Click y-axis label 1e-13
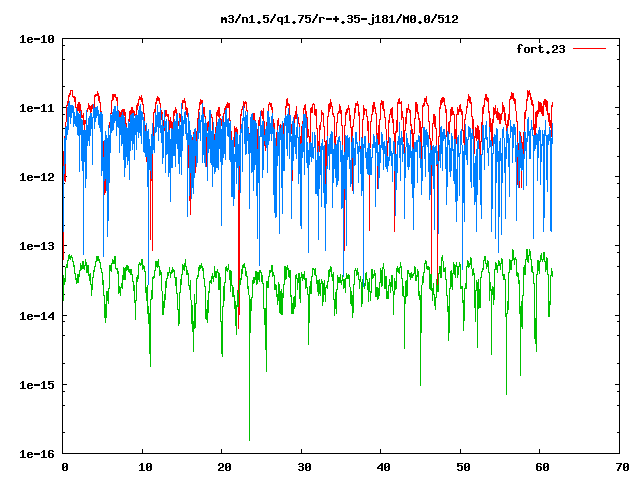The height and width of the screenshot is (480, 640). (37, 246)
